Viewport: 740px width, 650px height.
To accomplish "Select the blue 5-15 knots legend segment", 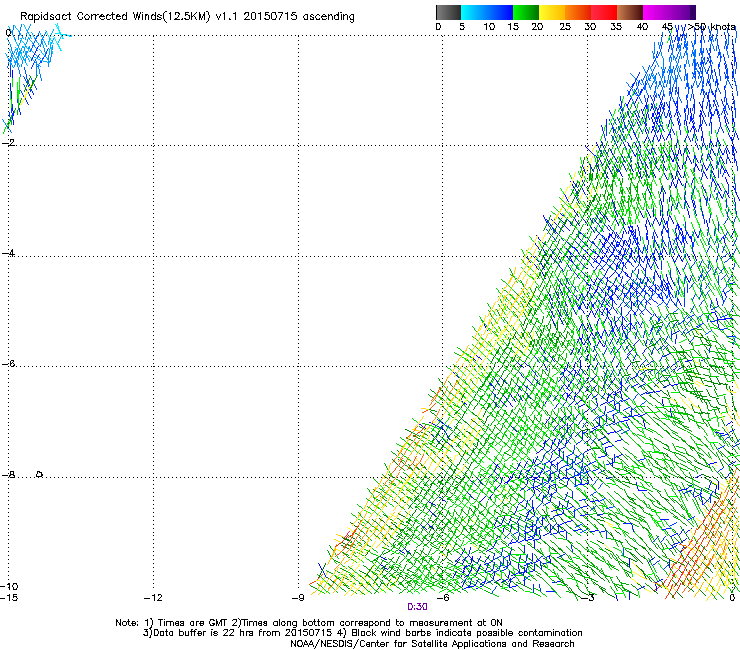I will [487, 12].
